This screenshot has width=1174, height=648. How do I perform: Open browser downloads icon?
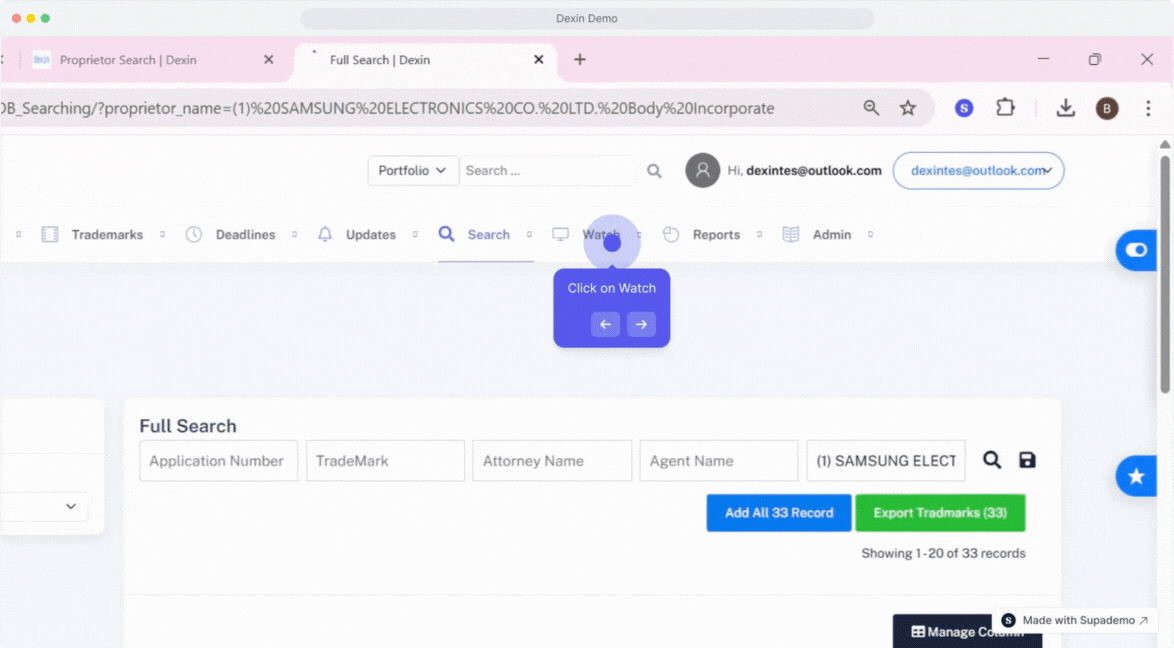pyautogui.click(x=1066, y=108)
